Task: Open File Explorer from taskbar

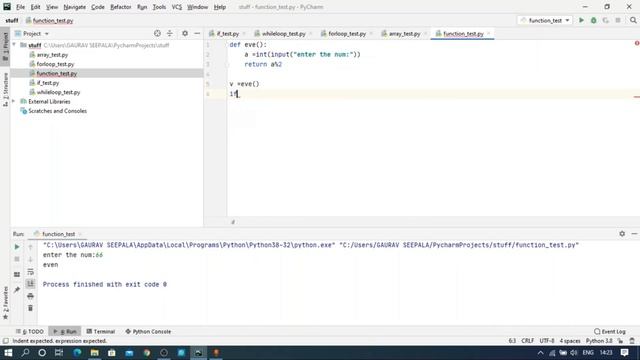Action: (x=95, y=353)
